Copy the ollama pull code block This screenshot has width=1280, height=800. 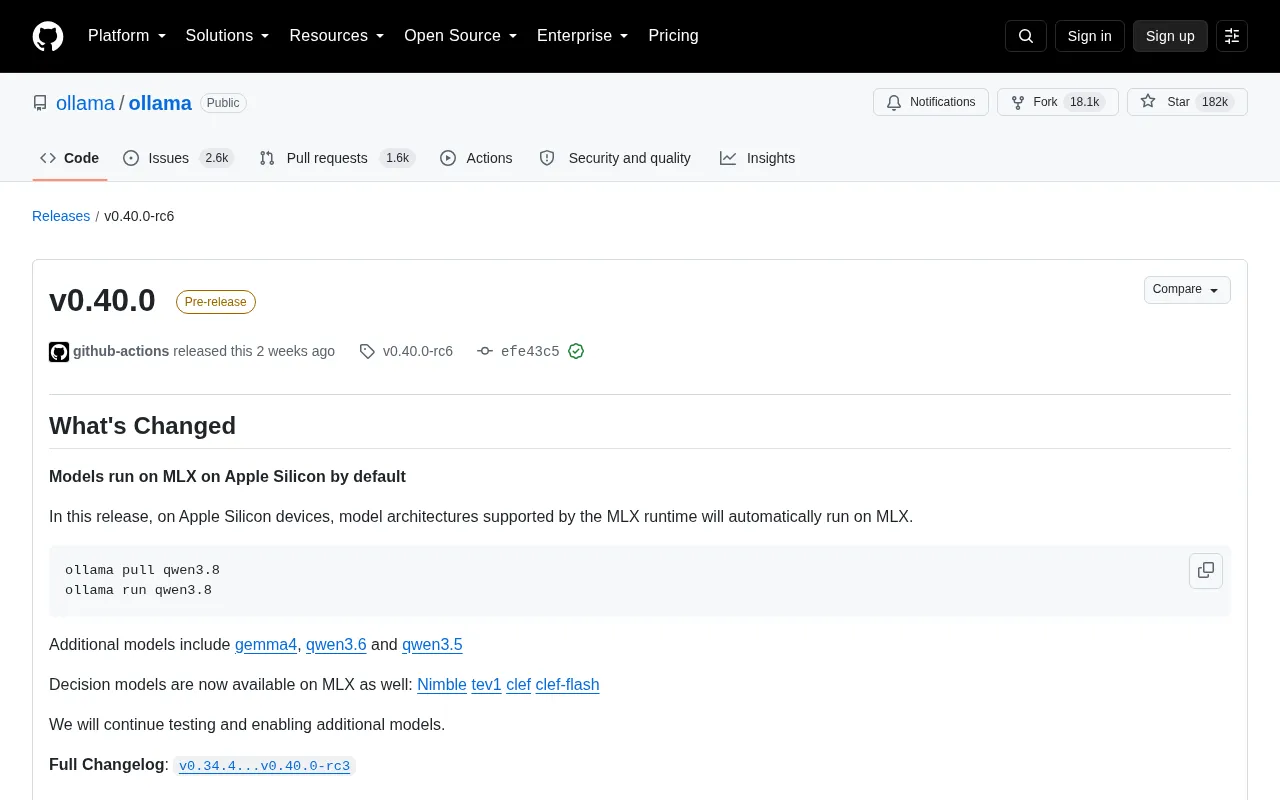point(1206,570)
